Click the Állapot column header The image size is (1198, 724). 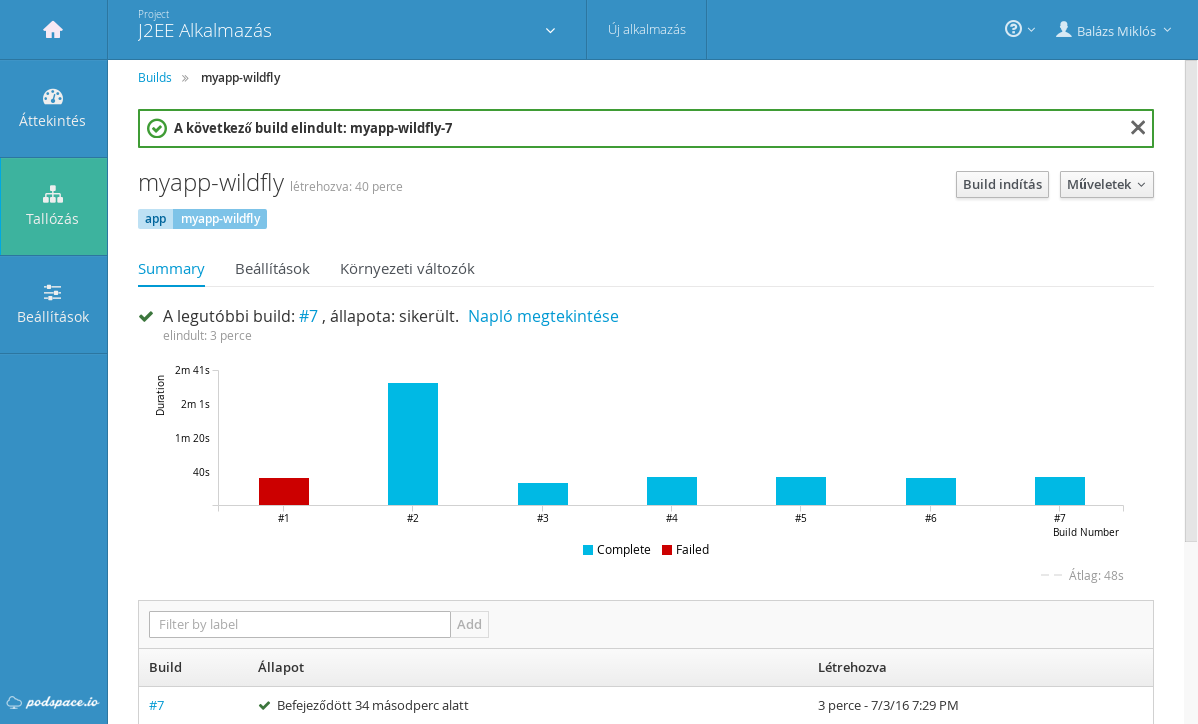[x=280, y=667]
